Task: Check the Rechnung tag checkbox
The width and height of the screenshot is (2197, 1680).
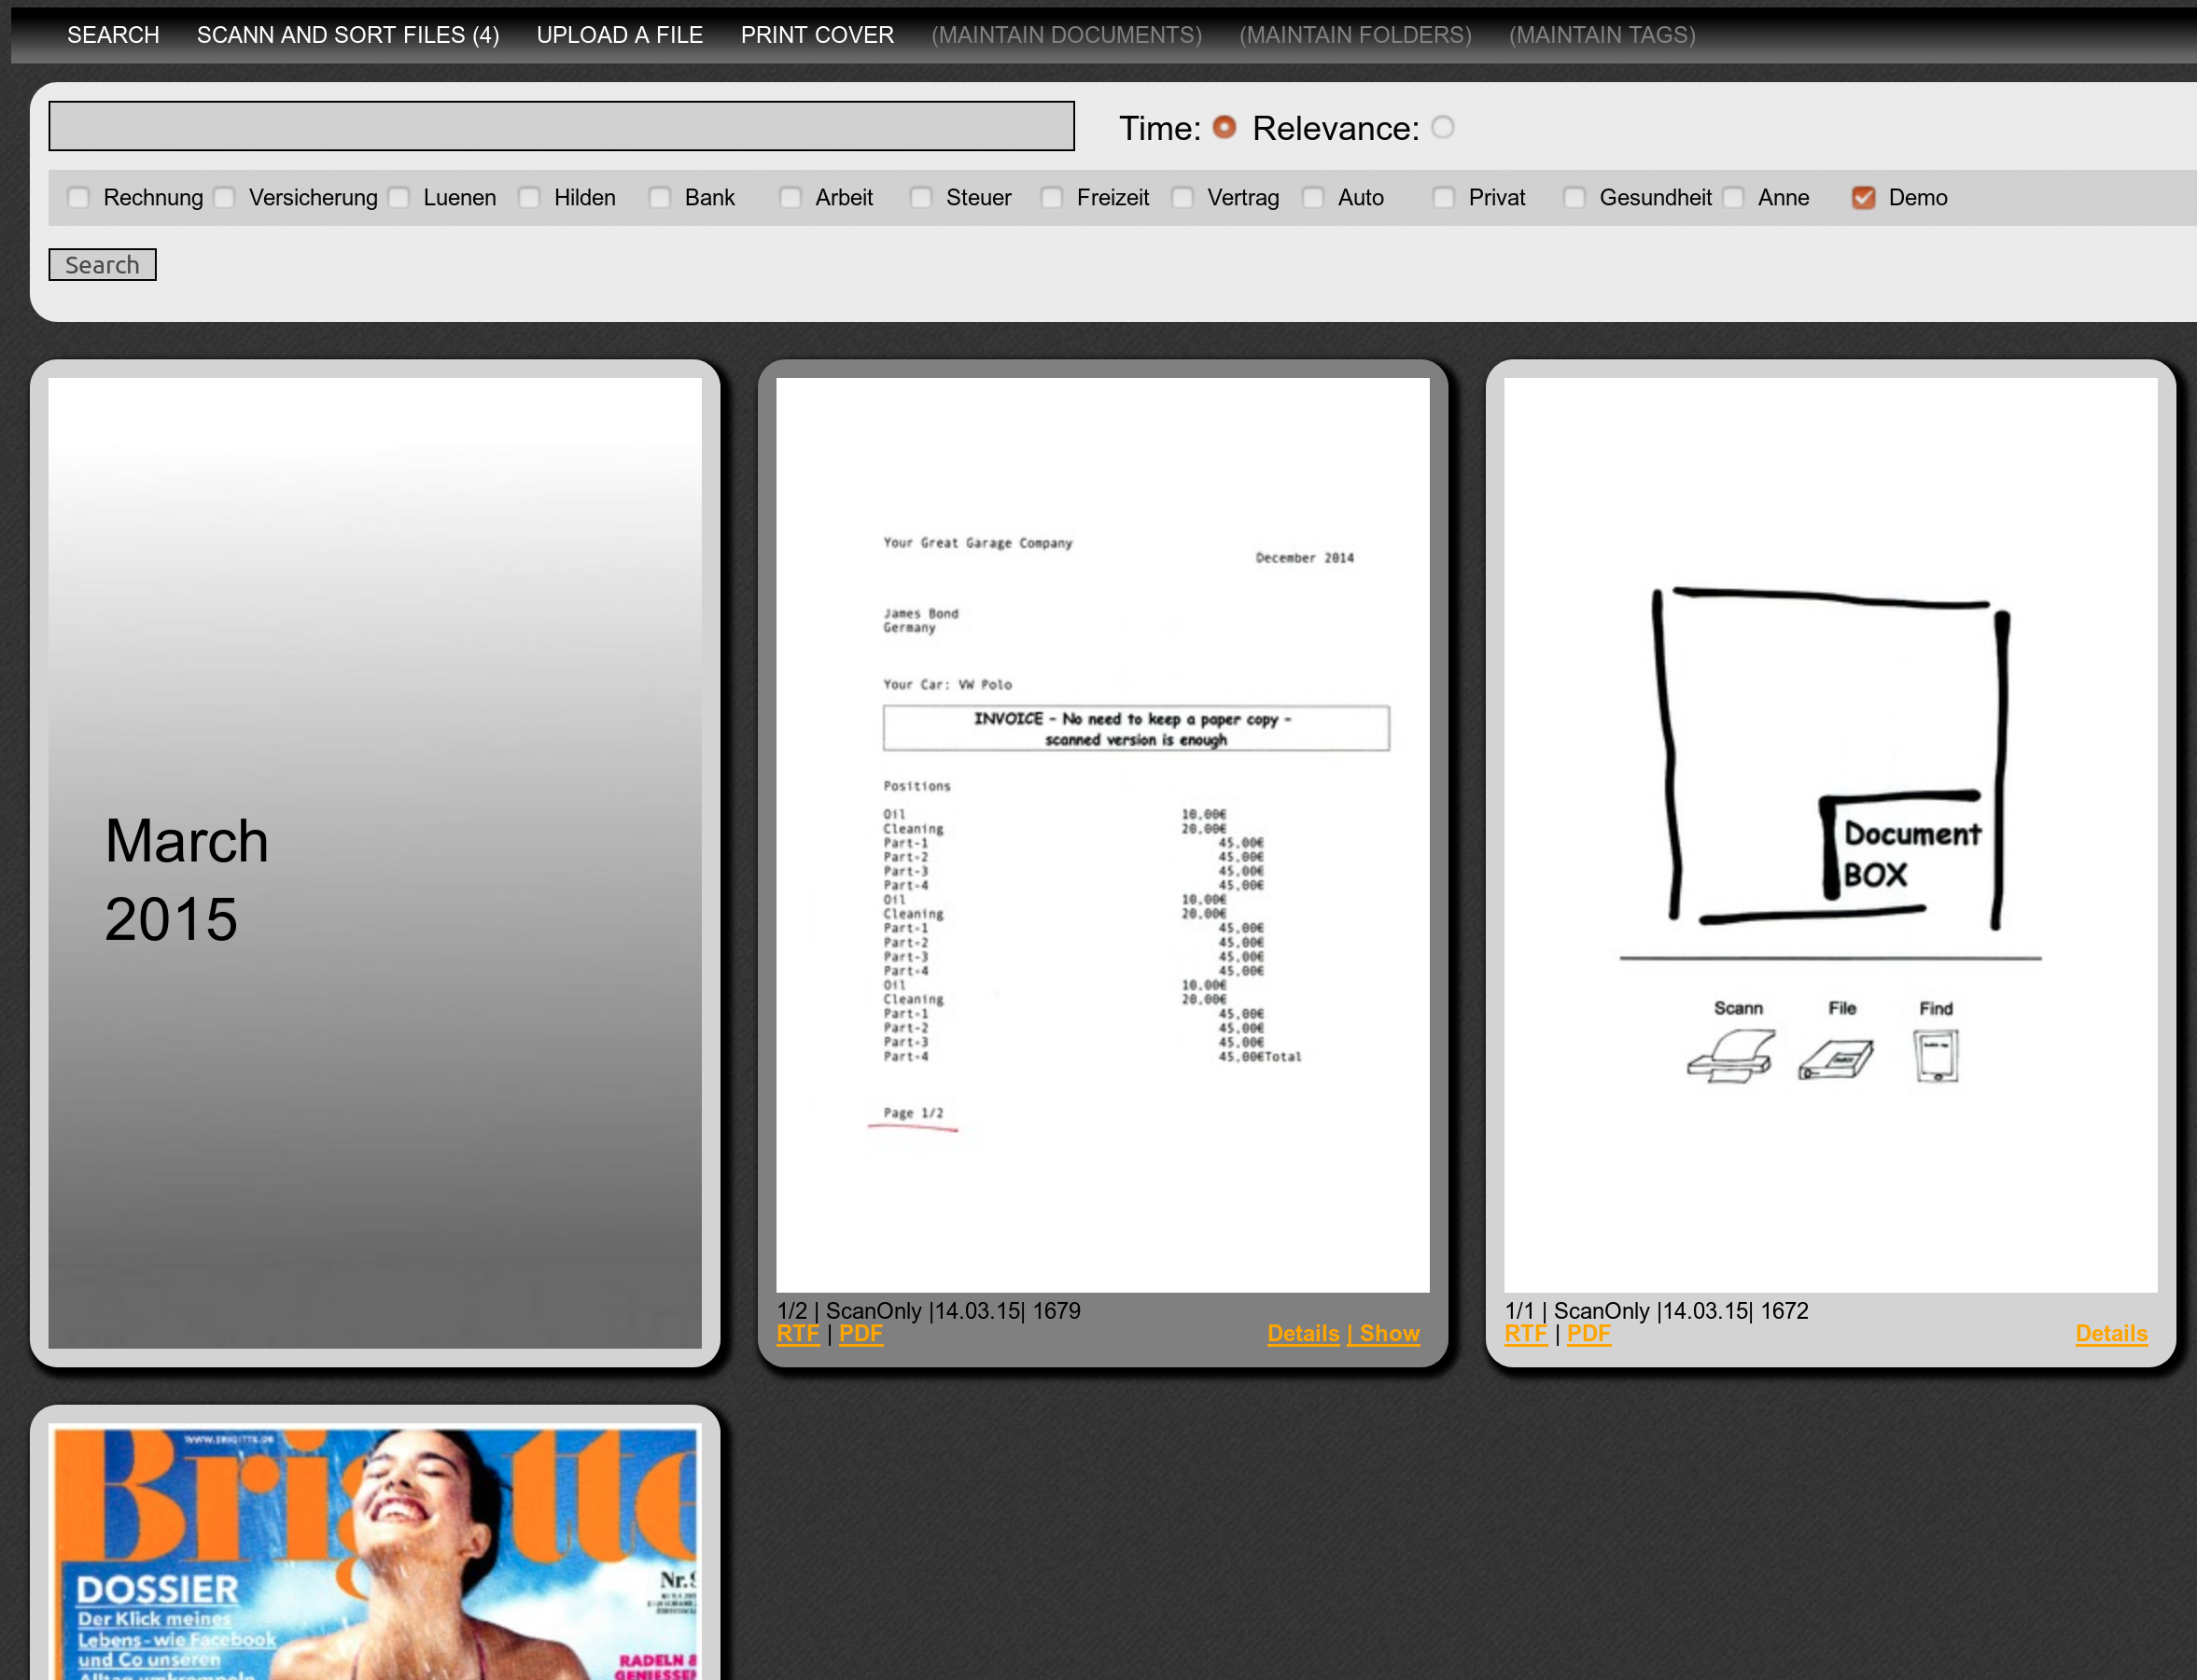Action: 78,197
